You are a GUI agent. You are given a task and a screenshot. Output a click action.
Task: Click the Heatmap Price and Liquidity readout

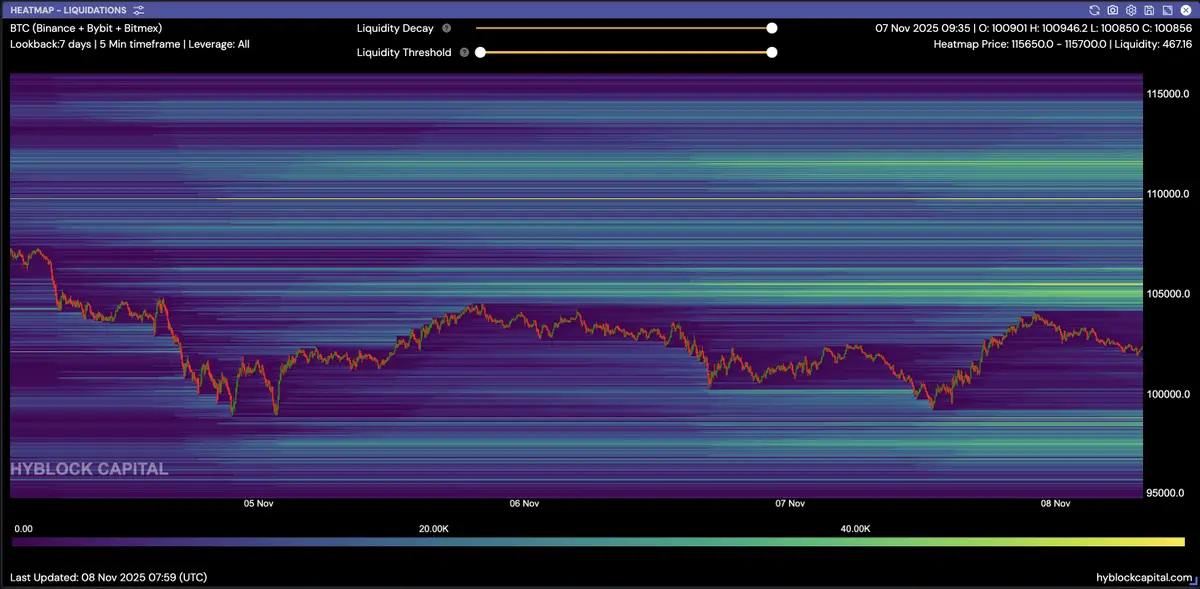pos(1062,45)
